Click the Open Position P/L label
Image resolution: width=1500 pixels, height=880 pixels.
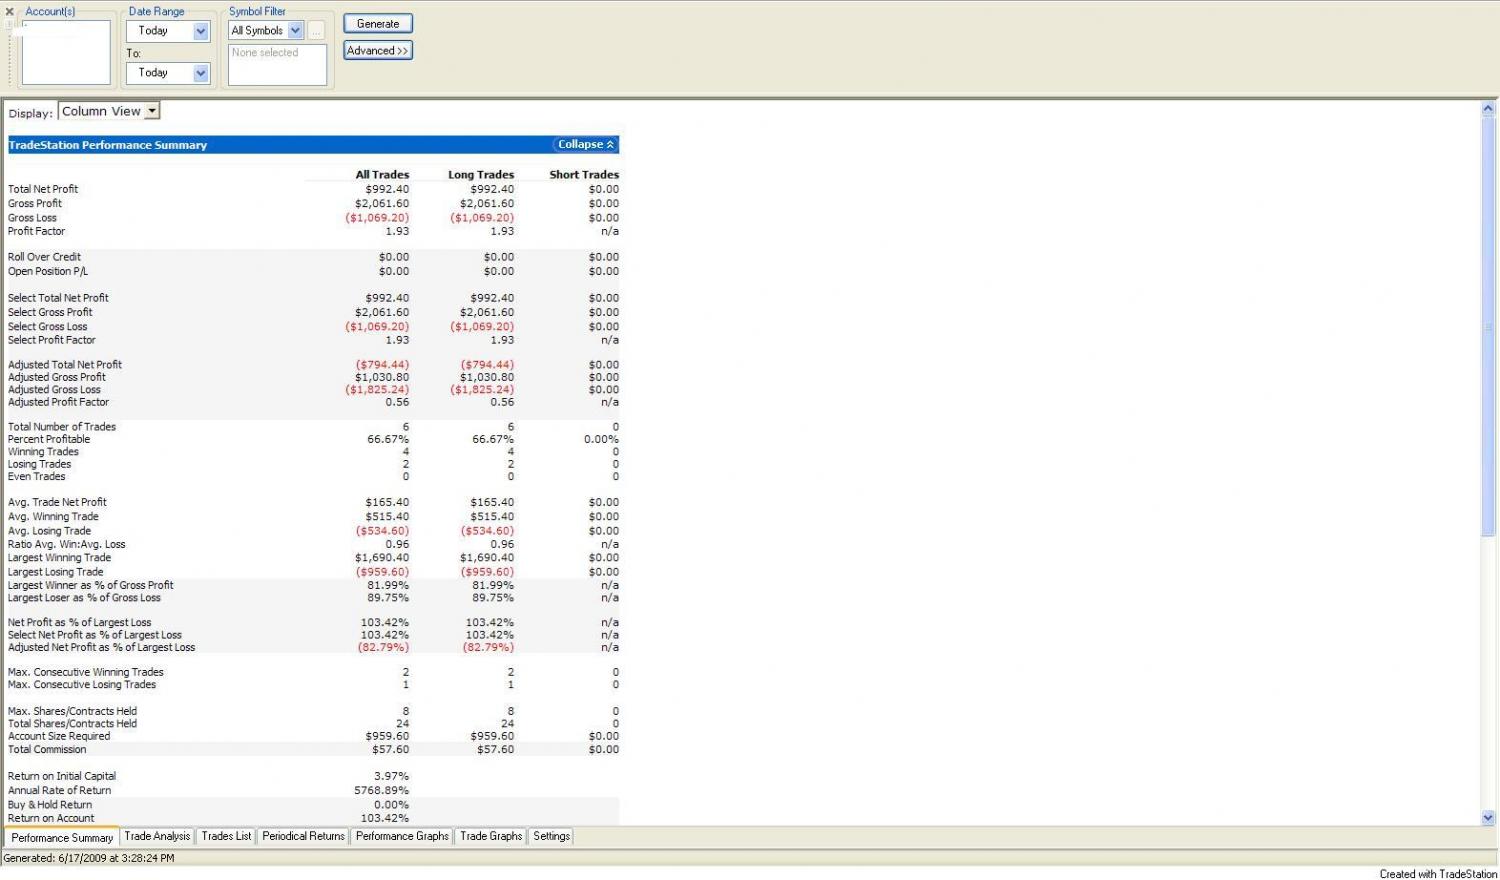48,271
